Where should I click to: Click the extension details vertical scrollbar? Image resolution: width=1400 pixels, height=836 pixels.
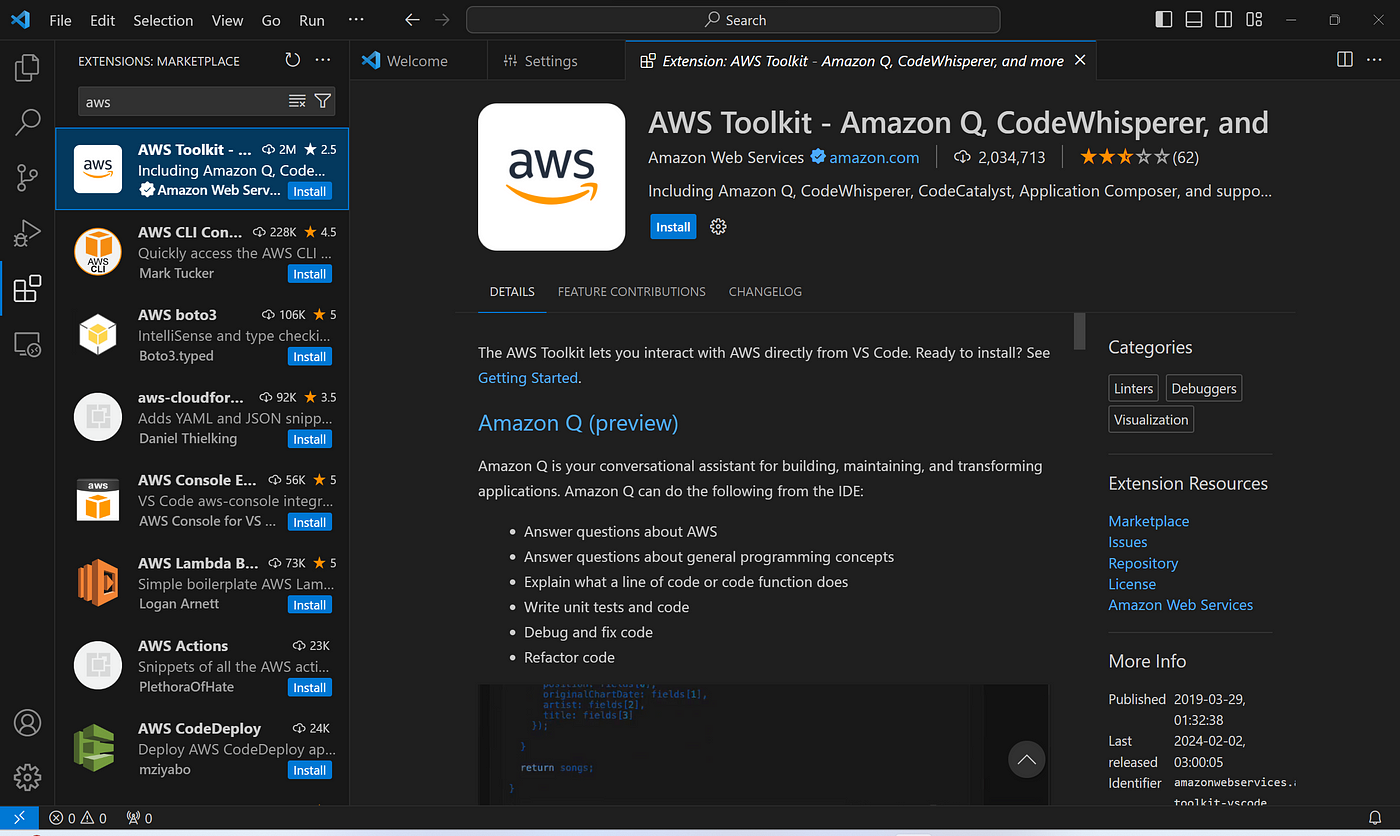[1079, 331]
